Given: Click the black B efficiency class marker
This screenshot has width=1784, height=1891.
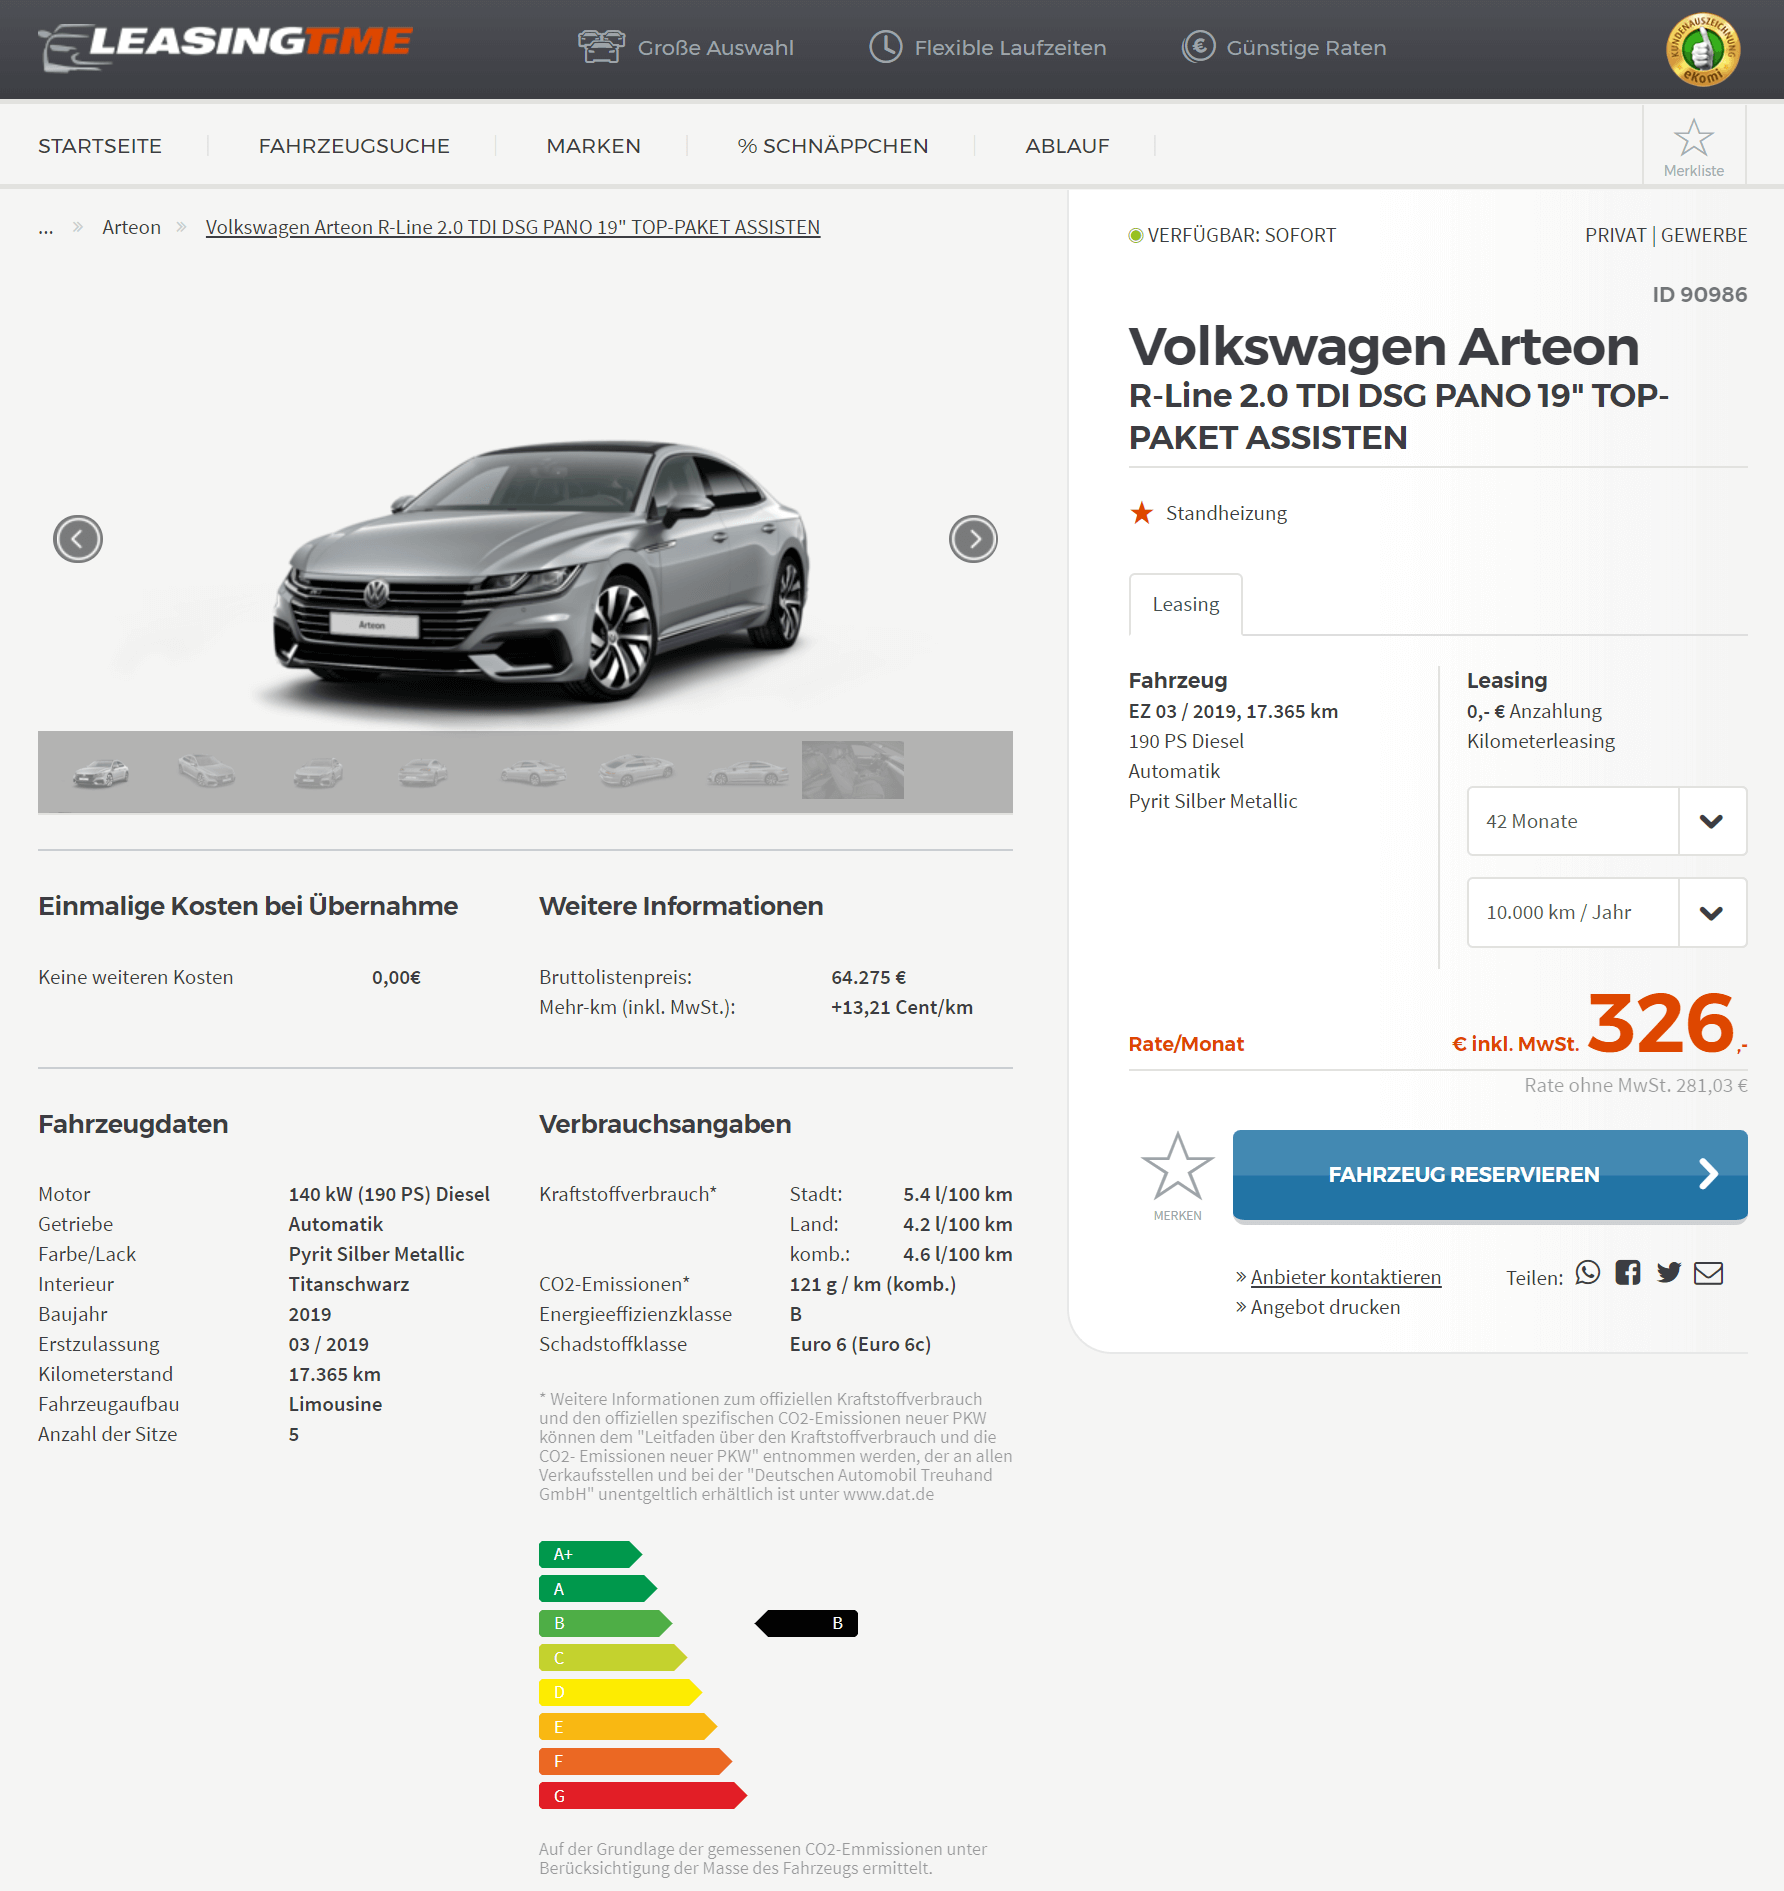Looking at the screenshot, I should tap(806, 1623).
